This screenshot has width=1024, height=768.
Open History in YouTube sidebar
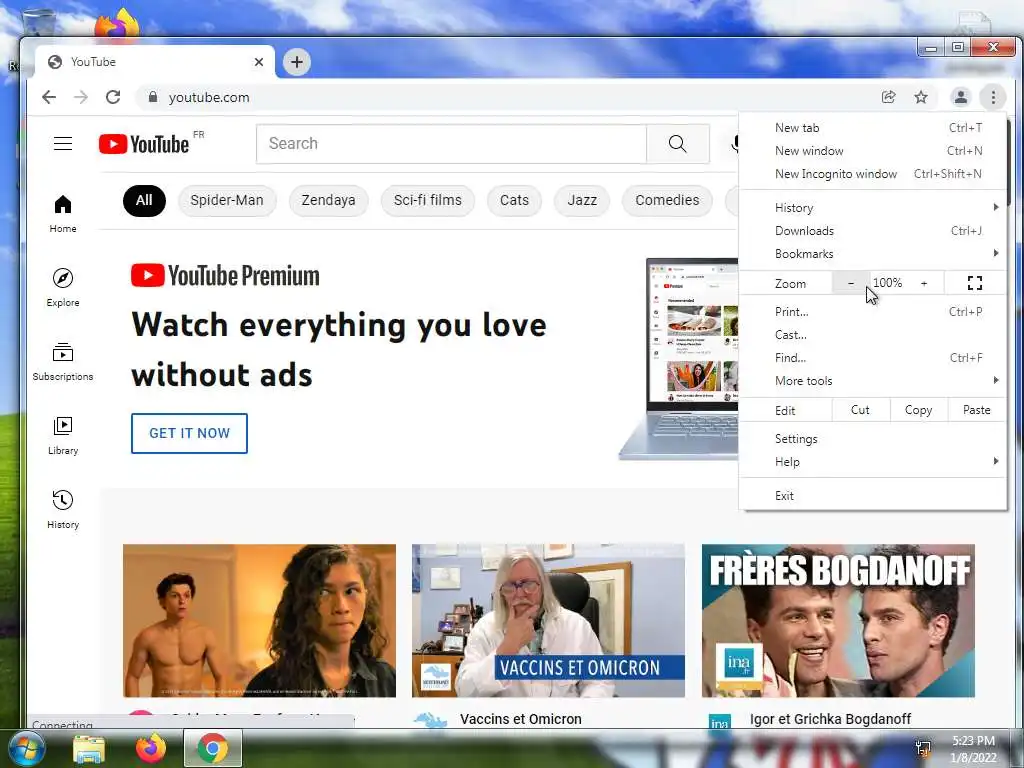point(63,510)
